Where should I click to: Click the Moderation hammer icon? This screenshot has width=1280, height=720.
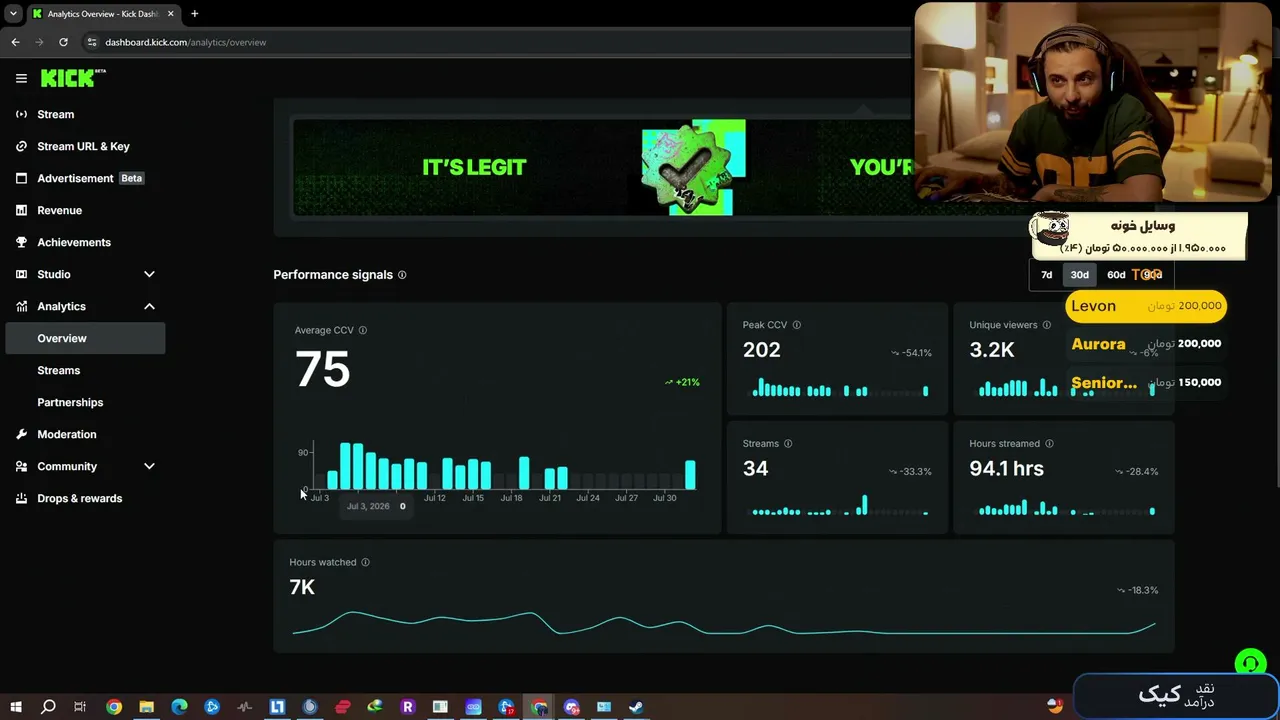(21, 434)
